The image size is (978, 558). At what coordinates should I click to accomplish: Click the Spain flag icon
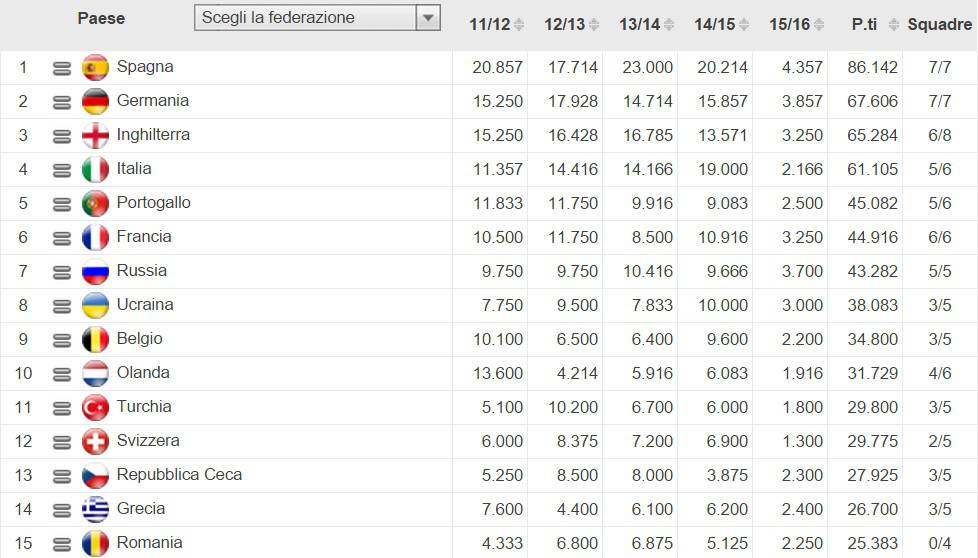click(x=95, y=67)
